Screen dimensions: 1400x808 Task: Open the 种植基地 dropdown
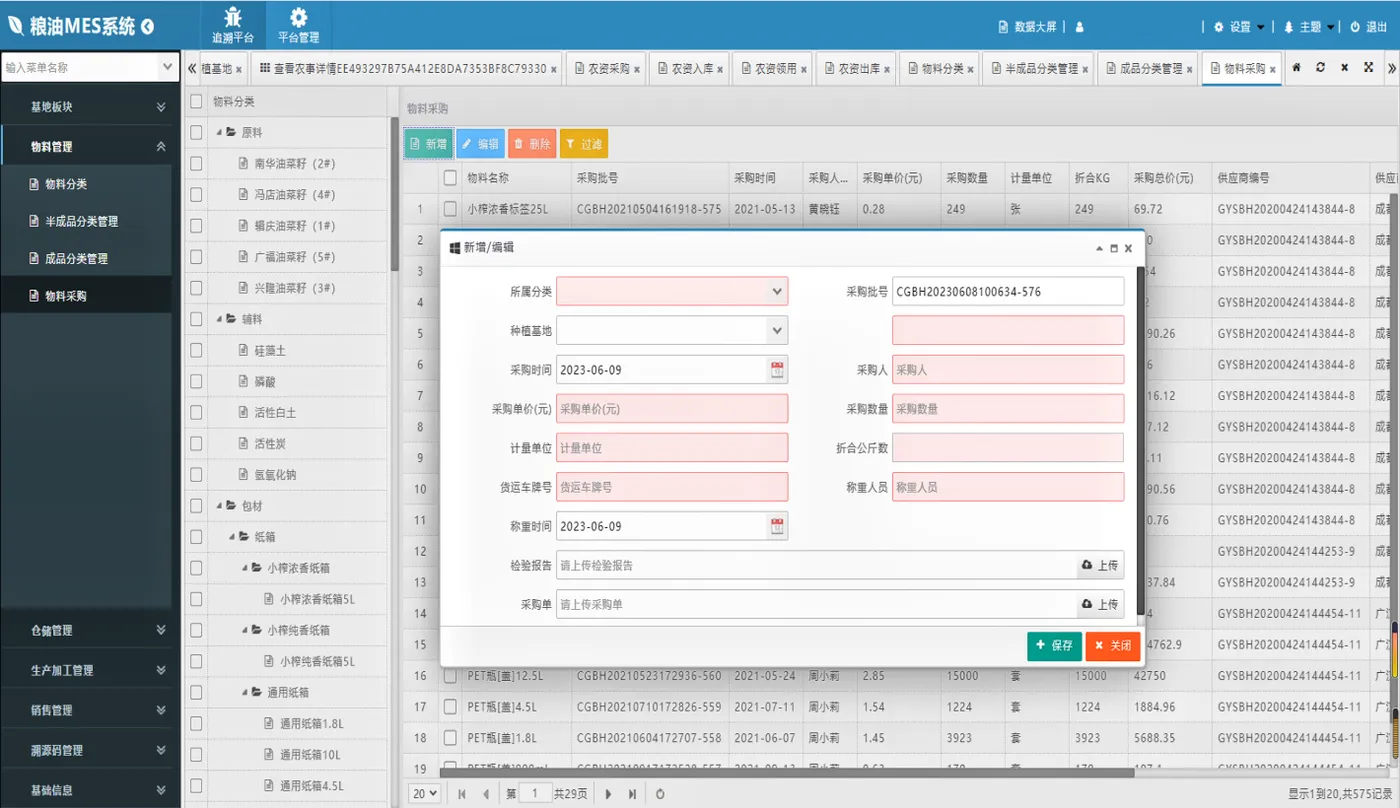point(777,330)
